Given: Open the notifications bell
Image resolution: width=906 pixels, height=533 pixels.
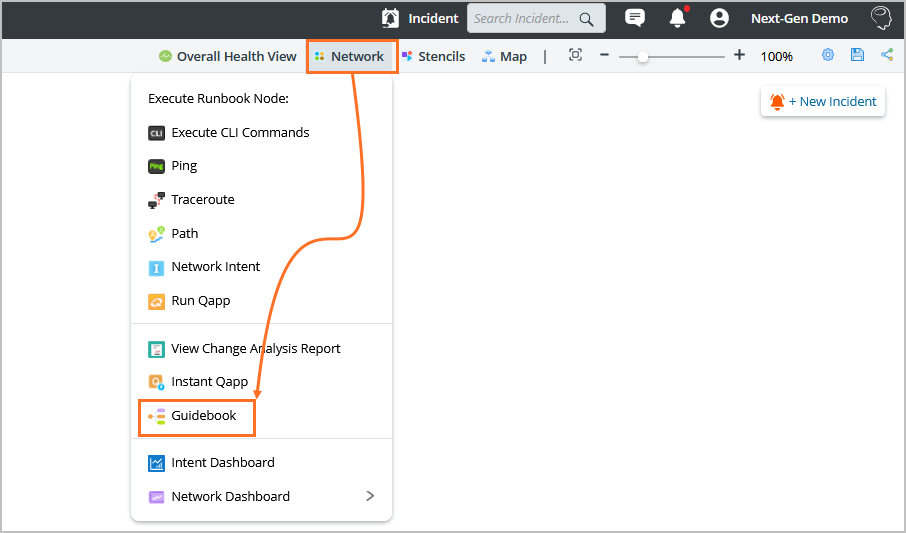Looking at the screenshot, I should tap(678, 18).
